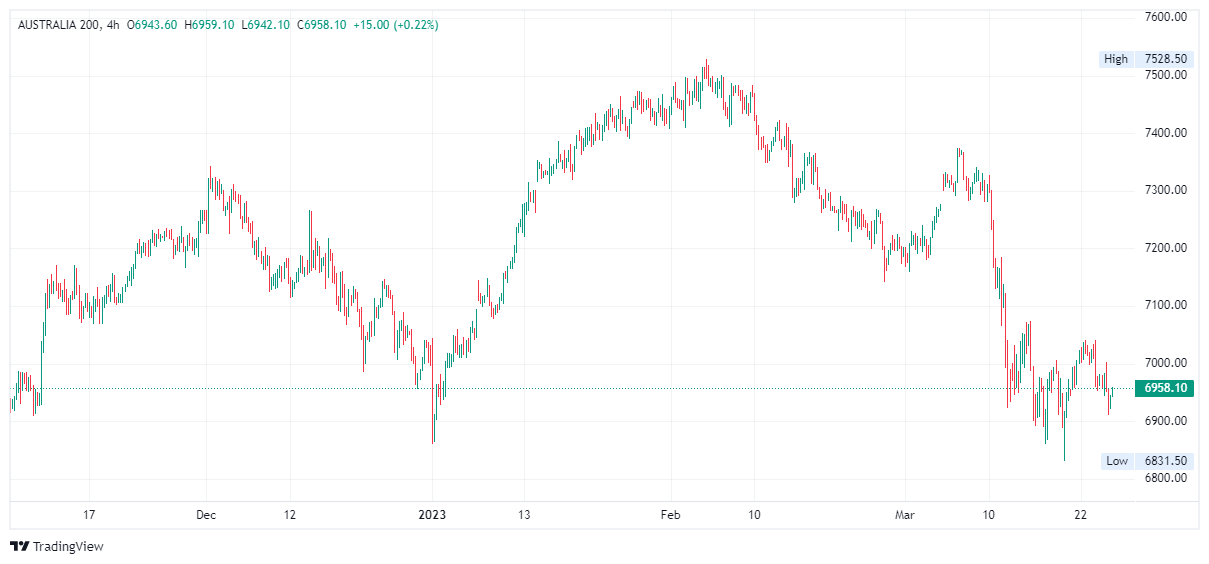Click the 22 date label on time axis

pos(1080,515)
